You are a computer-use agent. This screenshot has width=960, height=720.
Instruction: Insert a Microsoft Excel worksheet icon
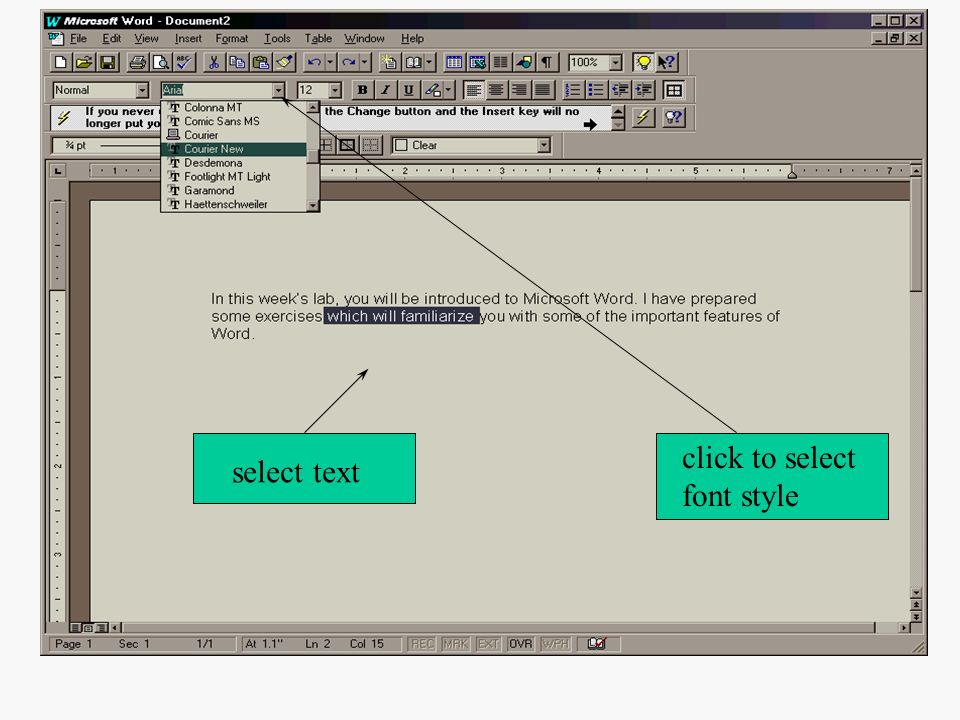pos(477,62)
